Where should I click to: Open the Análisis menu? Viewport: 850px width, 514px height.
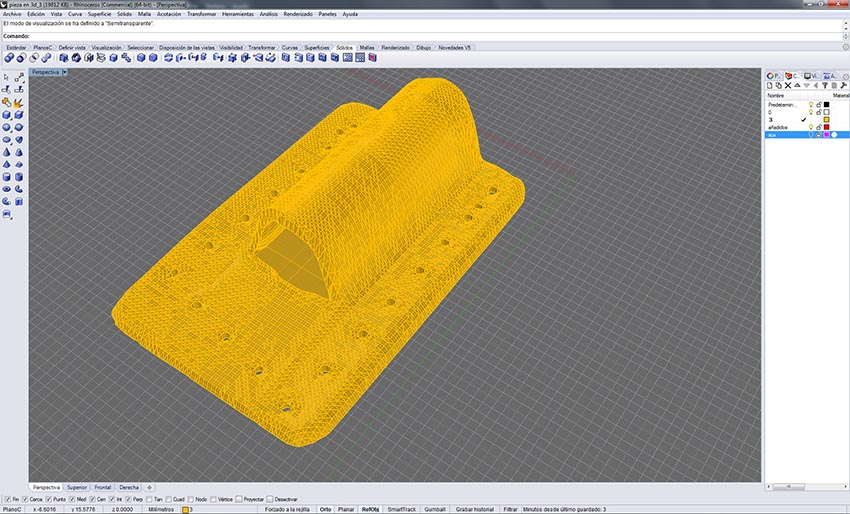click(268, 14)
